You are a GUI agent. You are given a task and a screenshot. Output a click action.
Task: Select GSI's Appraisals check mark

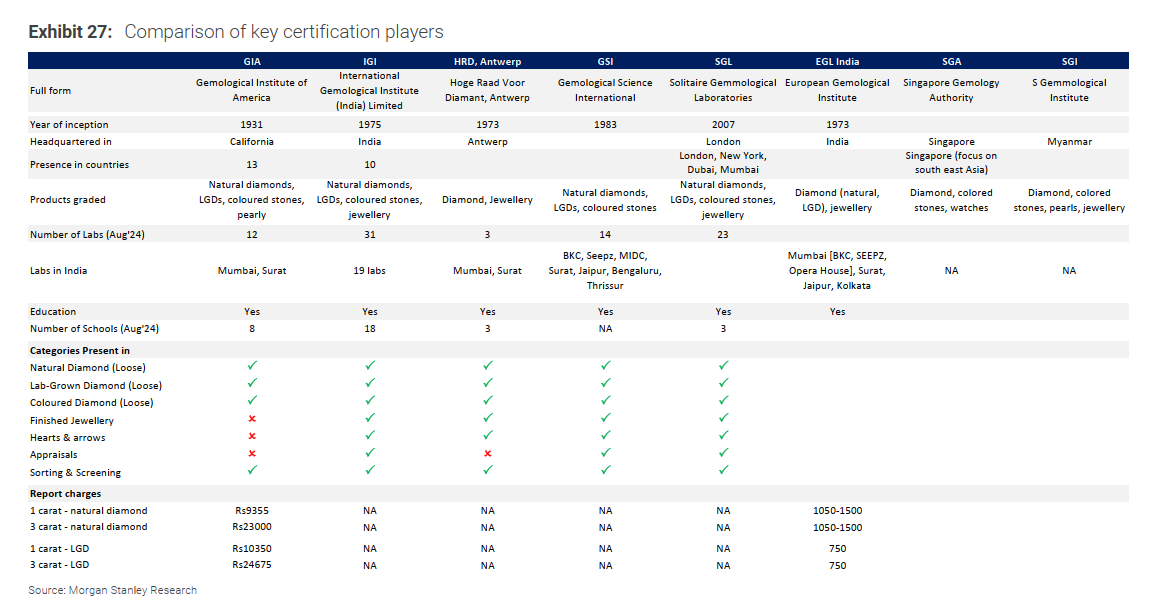pos(606,452)
